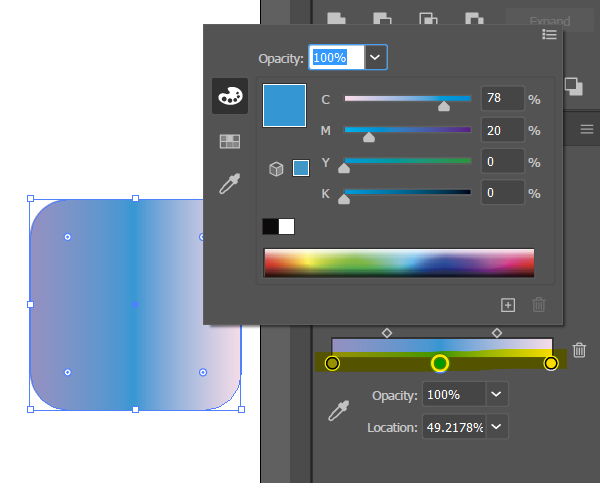Open the Location dropdown arrow
The image size is (600, 483).
click(496, 426)
